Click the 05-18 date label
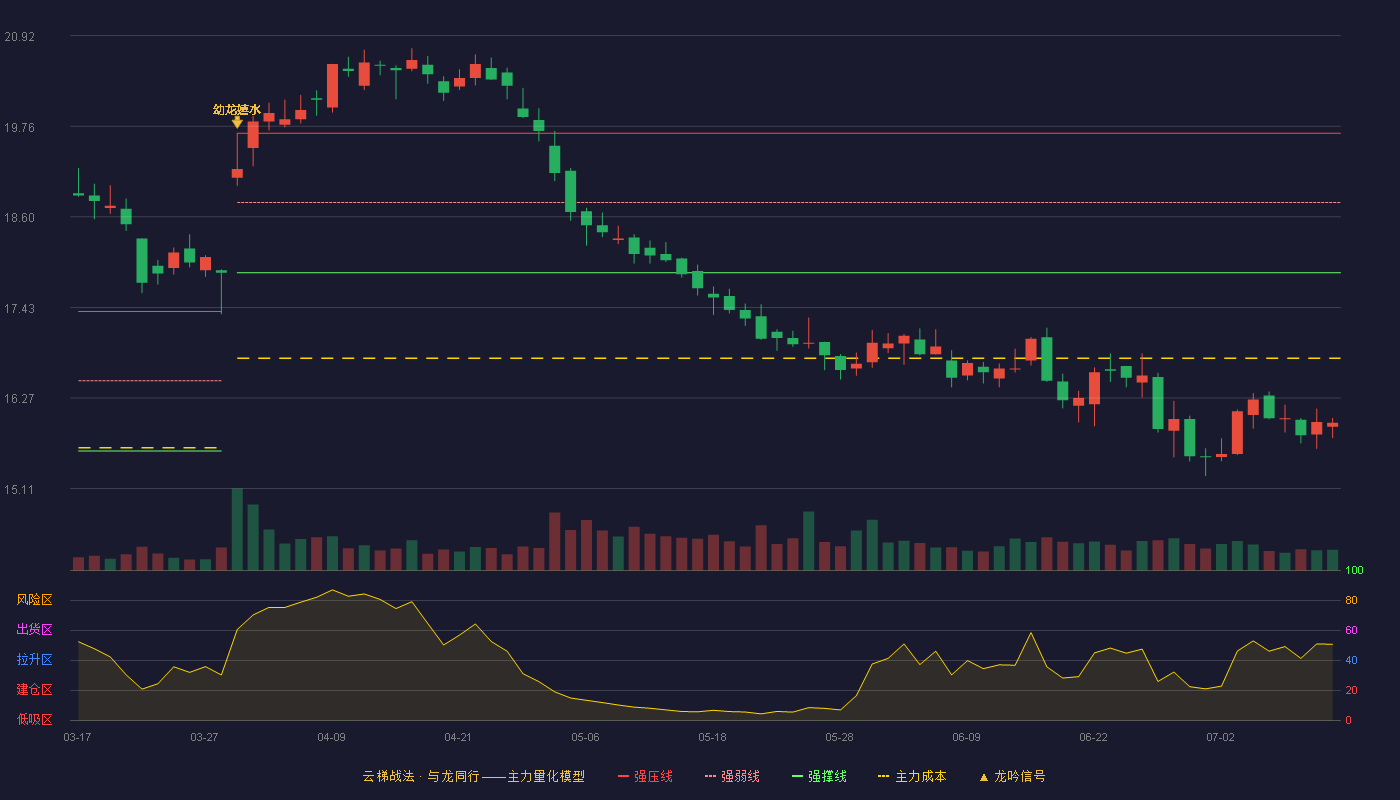The height and width of the screenshot is (800, 1400). (712, 737)
